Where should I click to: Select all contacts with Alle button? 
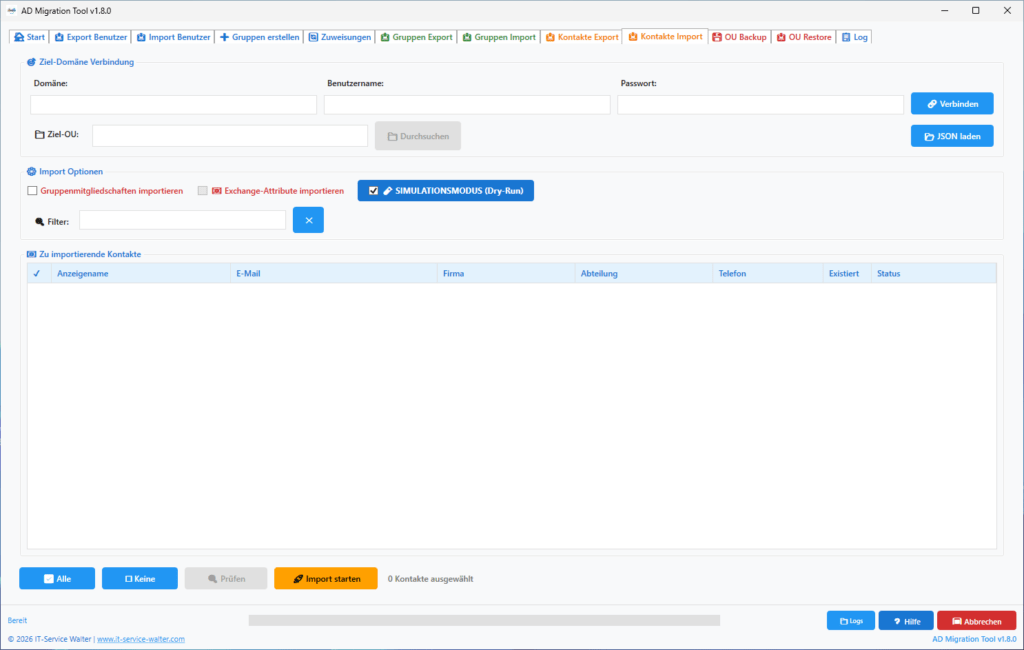click(x=57, y=578)
